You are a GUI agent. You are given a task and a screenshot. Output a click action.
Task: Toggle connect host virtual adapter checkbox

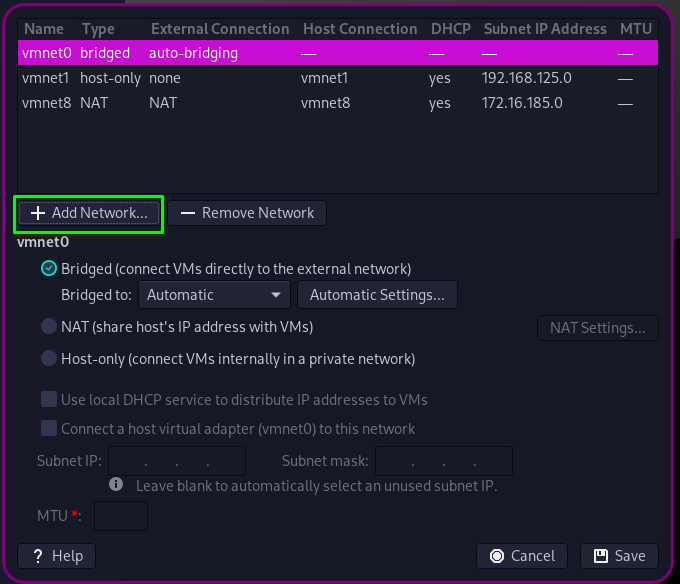[49, 429]
